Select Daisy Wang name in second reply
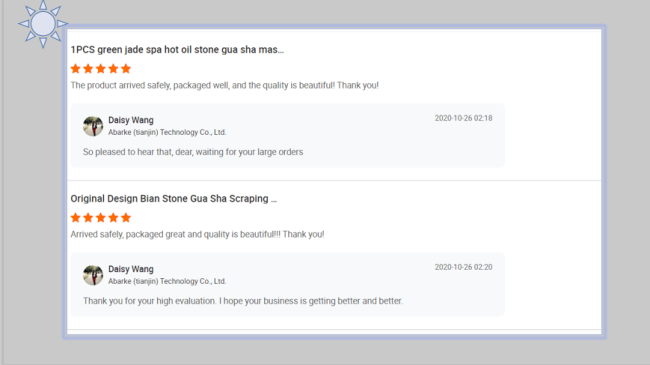Viewport: 650px width, 365px height. point(131,269)
